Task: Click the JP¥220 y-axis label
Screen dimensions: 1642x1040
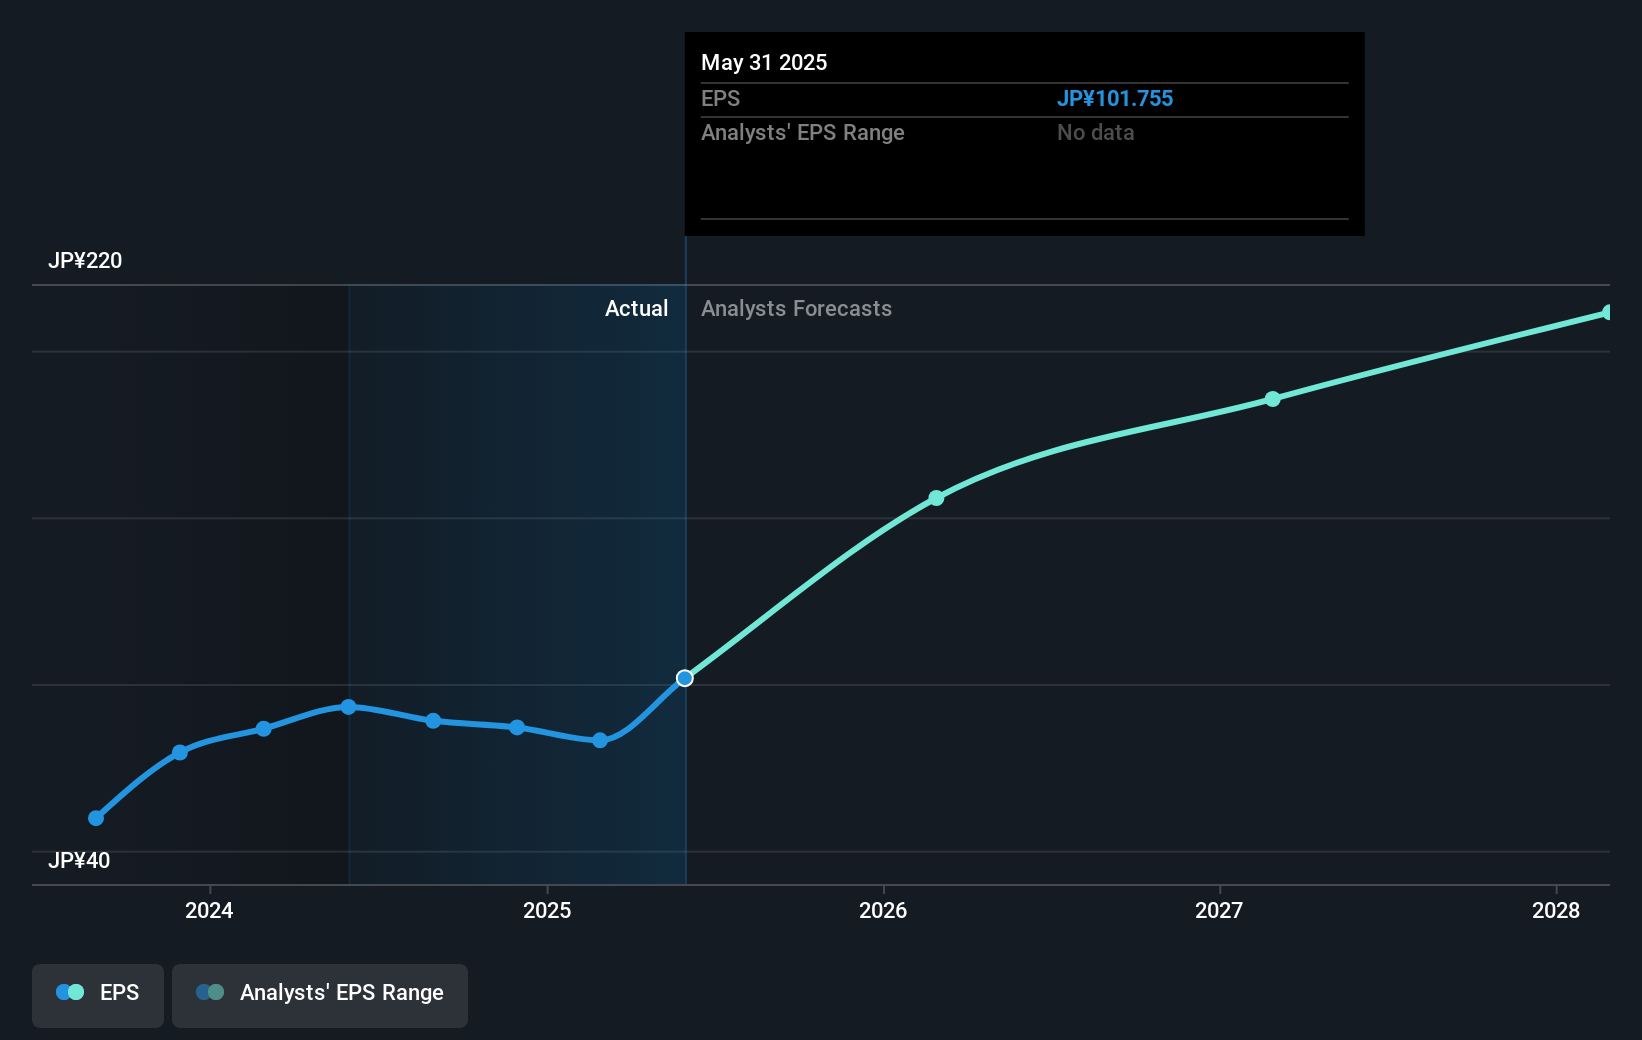Action: pos(85,261)
